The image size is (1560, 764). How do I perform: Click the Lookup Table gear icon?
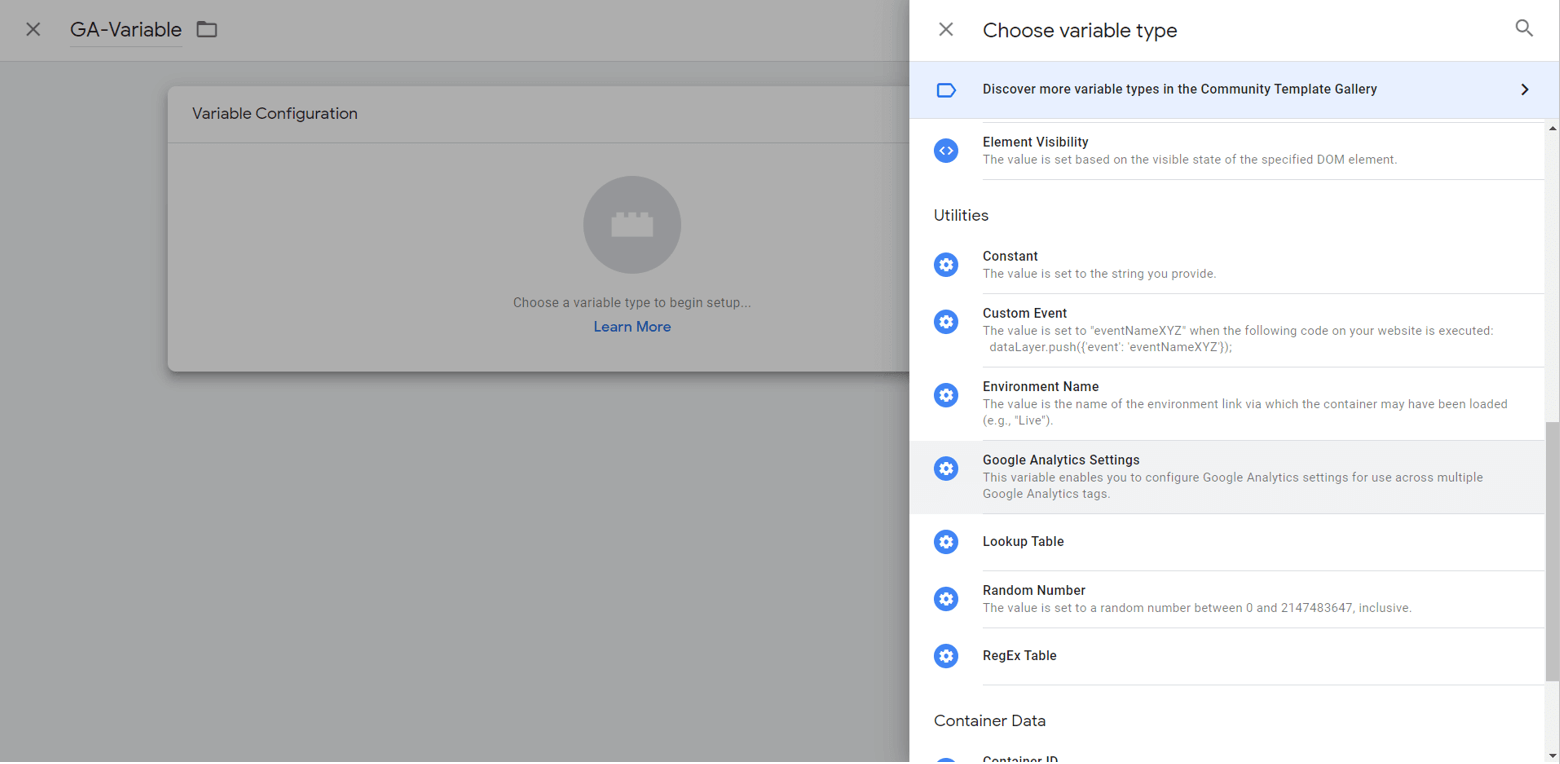pyautogui.click(x=945, y=542)
